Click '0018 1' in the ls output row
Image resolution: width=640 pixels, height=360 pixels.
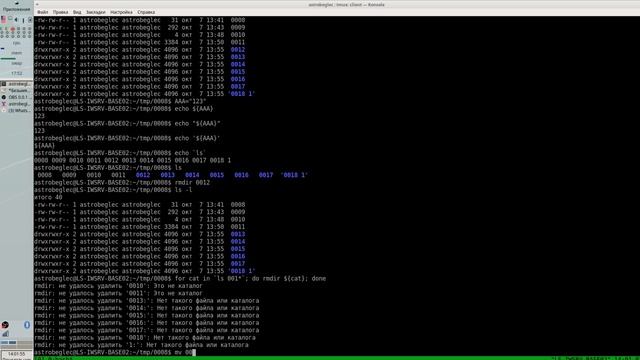tap(294, 175)
